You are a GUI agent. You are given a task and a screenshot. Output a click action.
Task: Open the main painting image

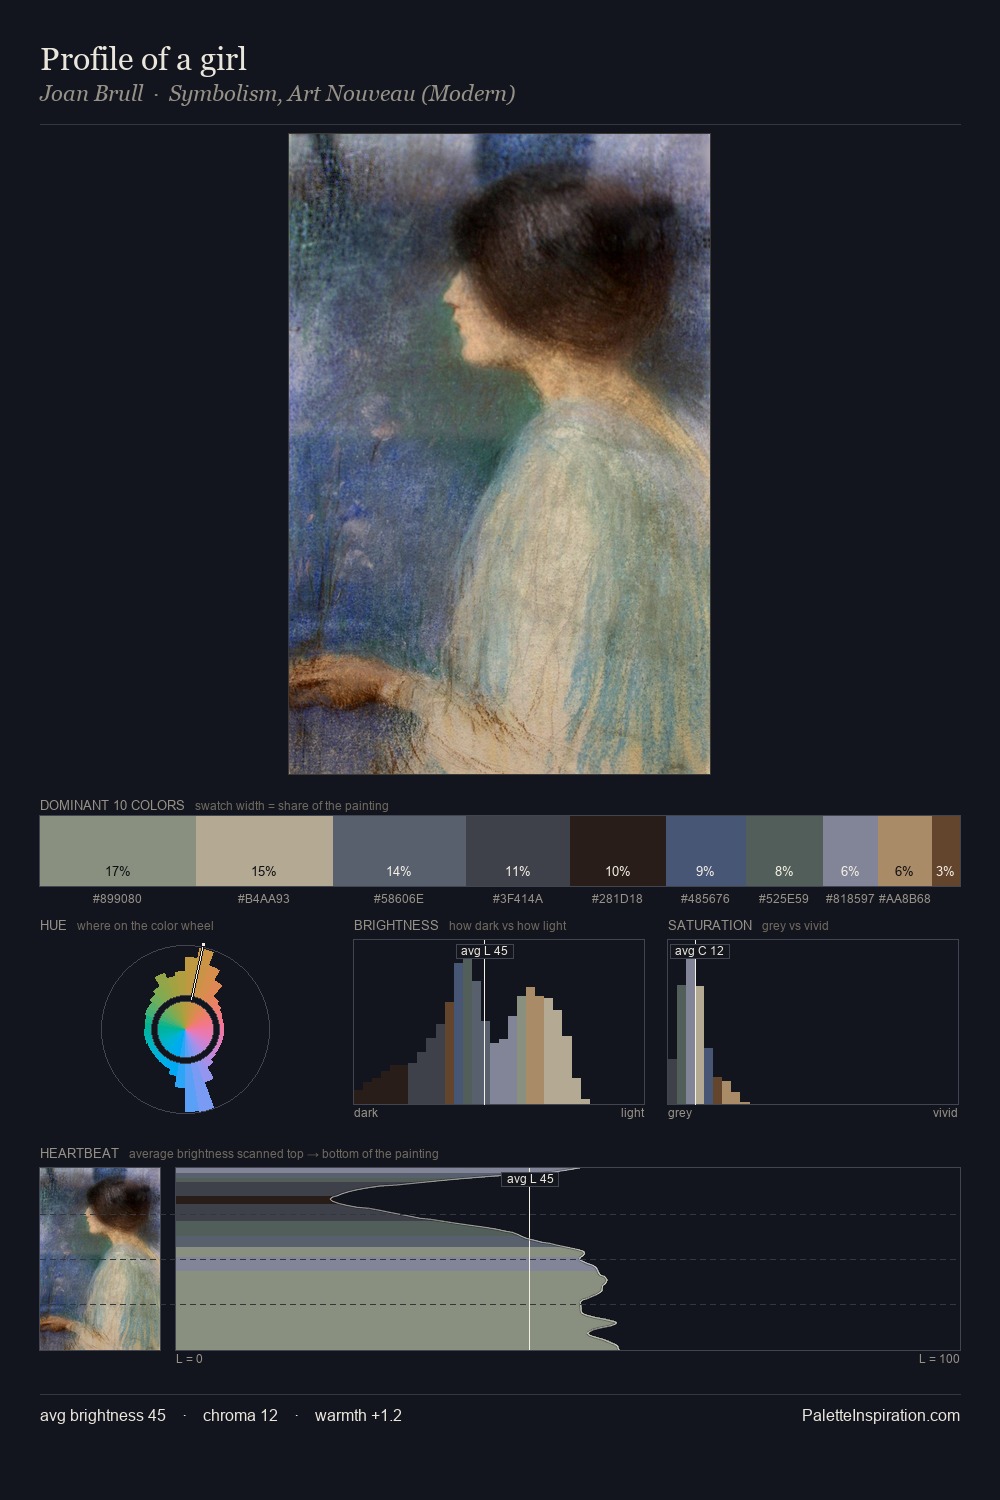point(499,454)
